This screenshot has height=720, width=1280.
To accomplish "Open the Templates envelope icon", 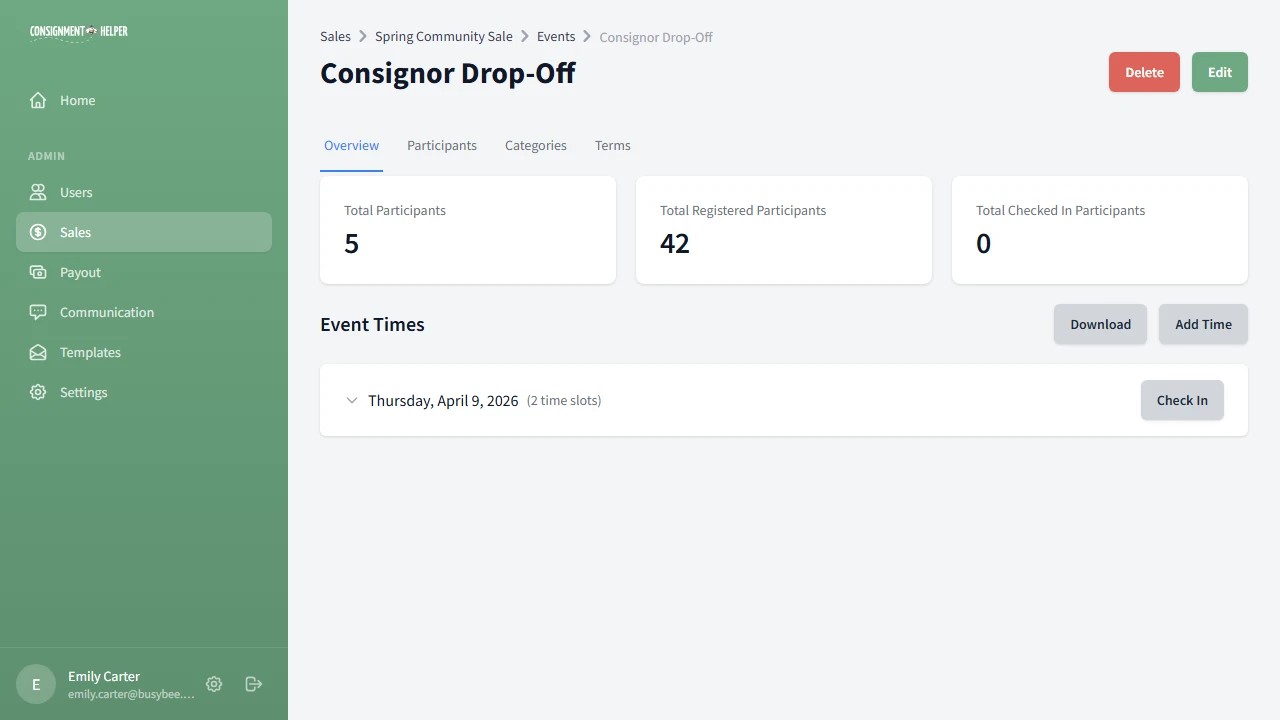I will [37, 352].
